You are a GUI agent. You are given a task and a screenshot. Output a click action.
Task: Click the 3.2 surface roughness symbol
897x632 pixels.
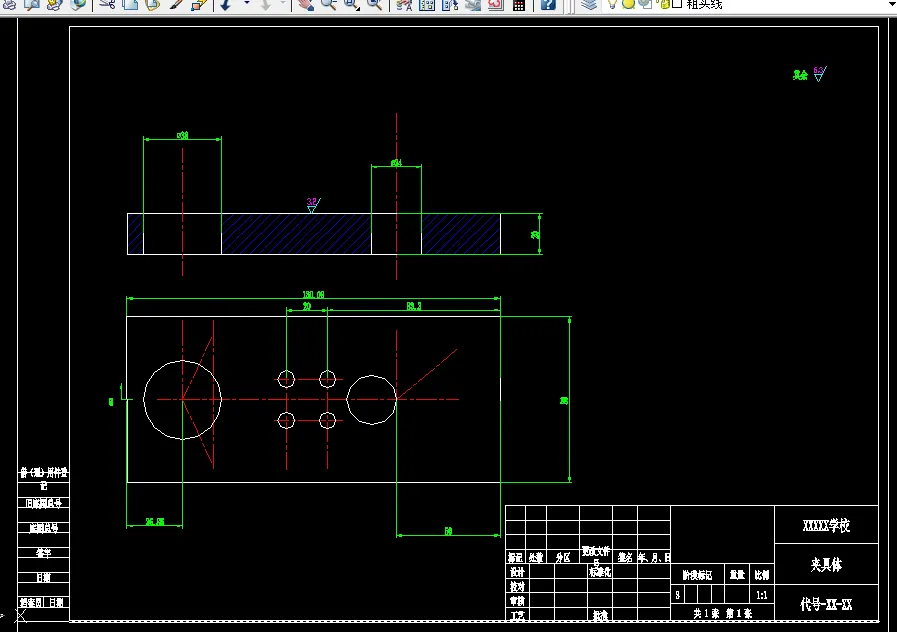pyautogui.click(x=313, y=205)
